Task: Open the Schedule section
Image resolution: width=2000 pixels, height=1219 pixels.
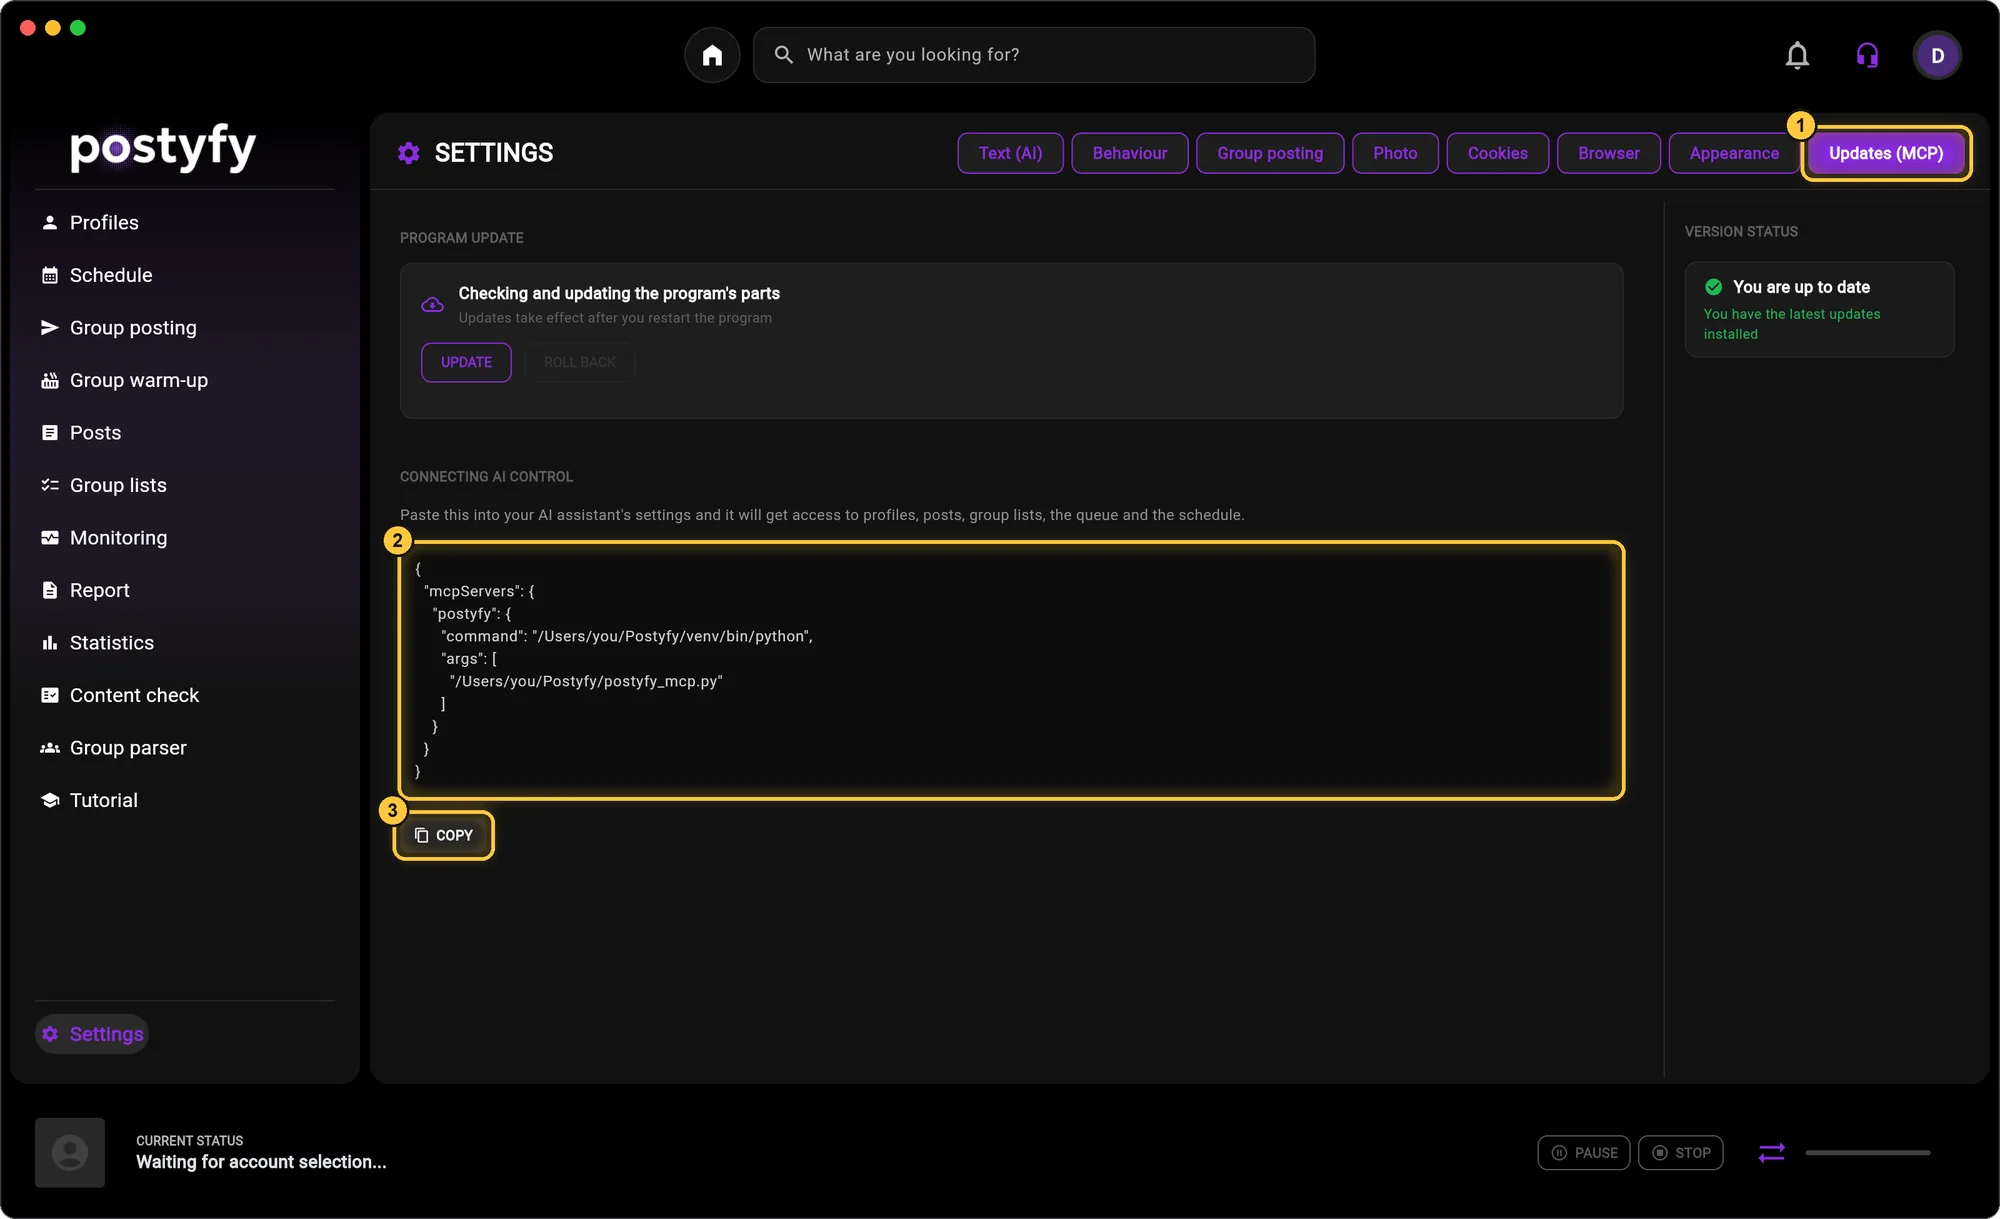Action: [97, 275]
